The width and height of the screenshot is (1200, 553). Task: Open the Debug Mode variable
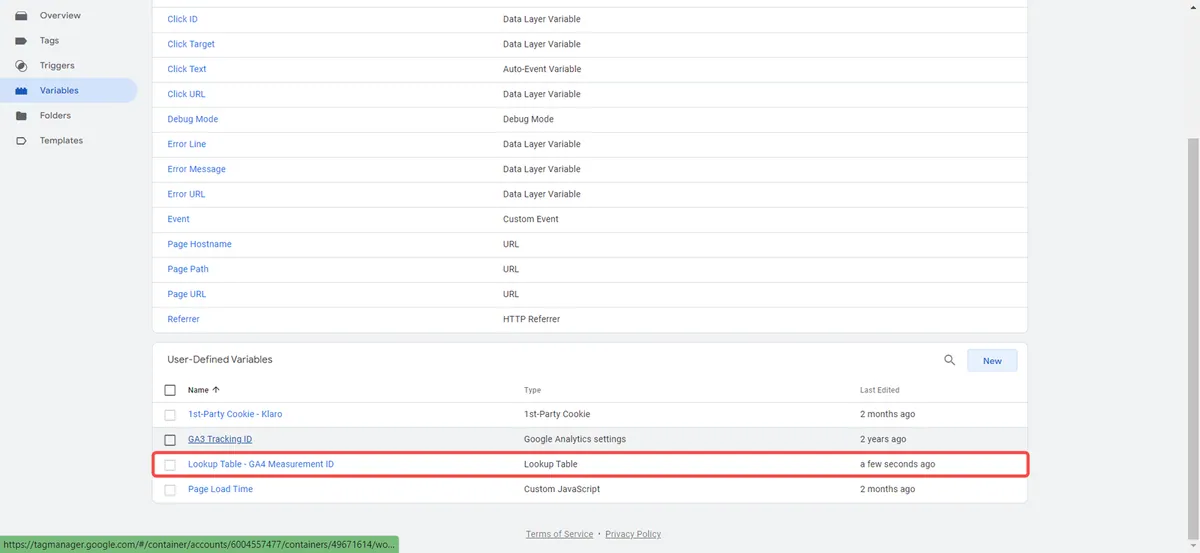(192, 119)
